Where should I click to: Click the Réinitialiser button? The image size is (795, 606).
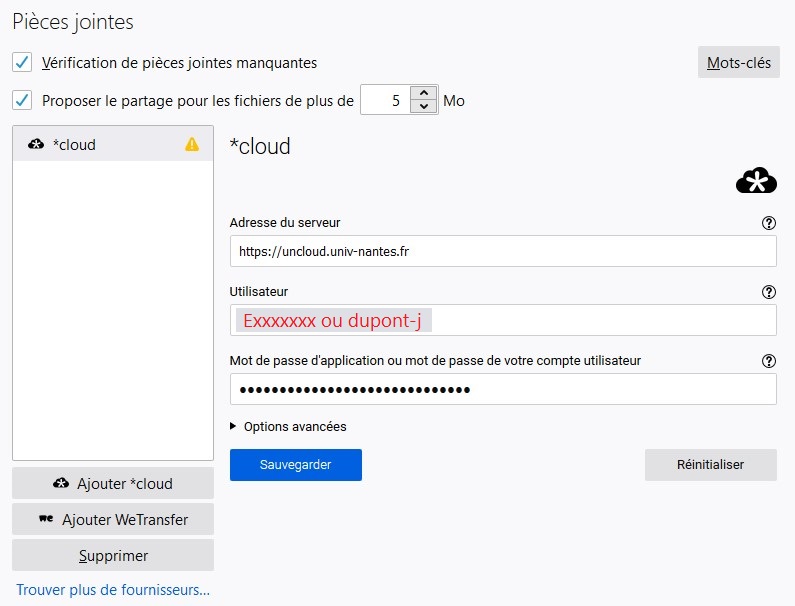[710, 465]
